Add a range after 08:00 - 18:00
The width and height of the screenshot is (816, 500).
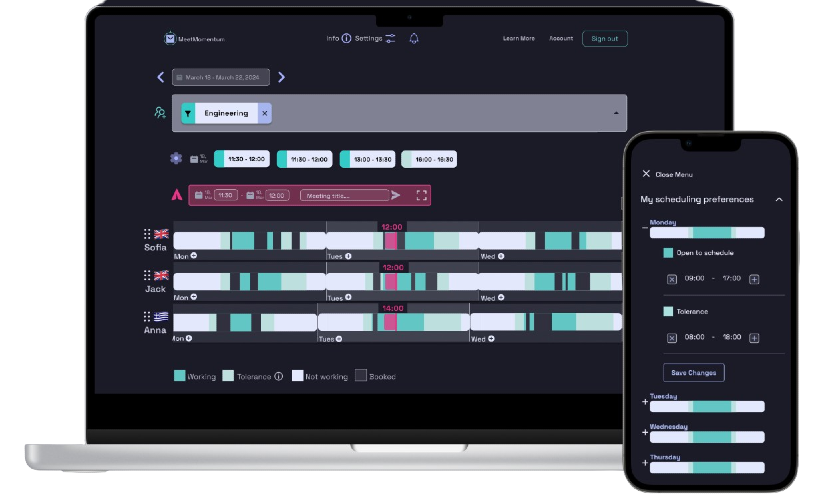754,338
